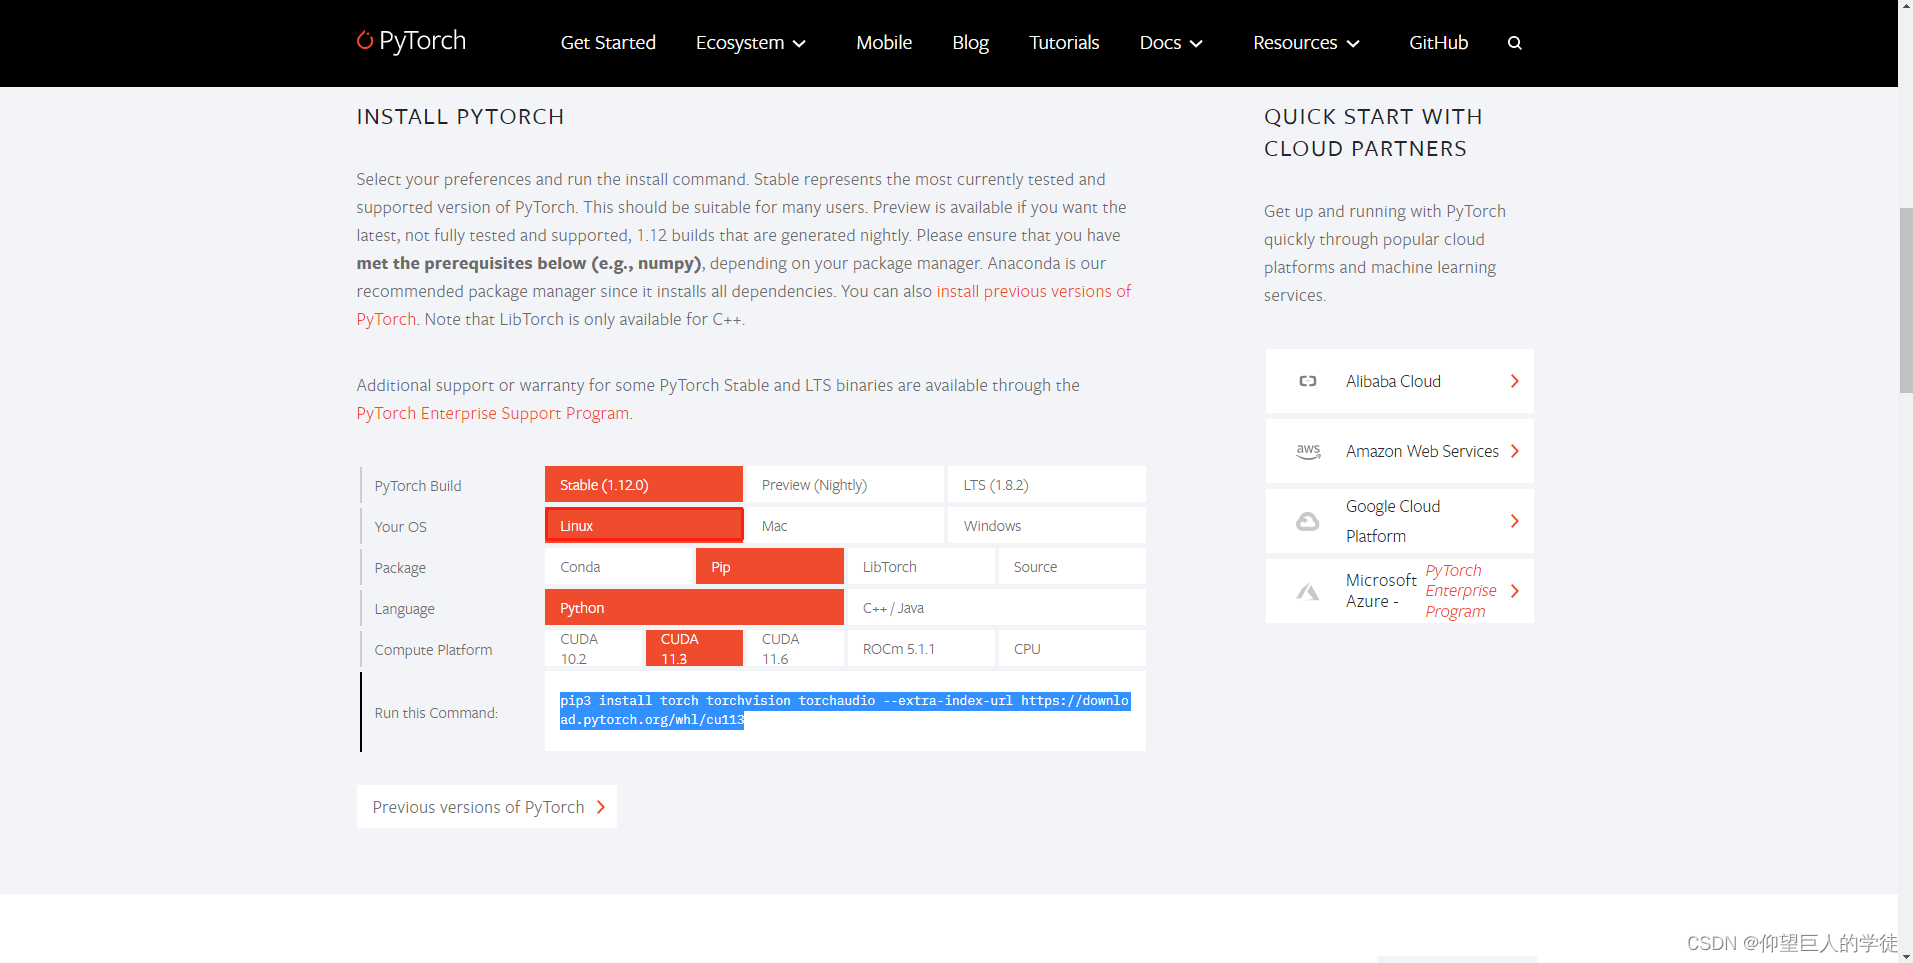Open the Alibaba Cloud partner link
Screen dimensions: 1913x963
[x=1400, y=381]
